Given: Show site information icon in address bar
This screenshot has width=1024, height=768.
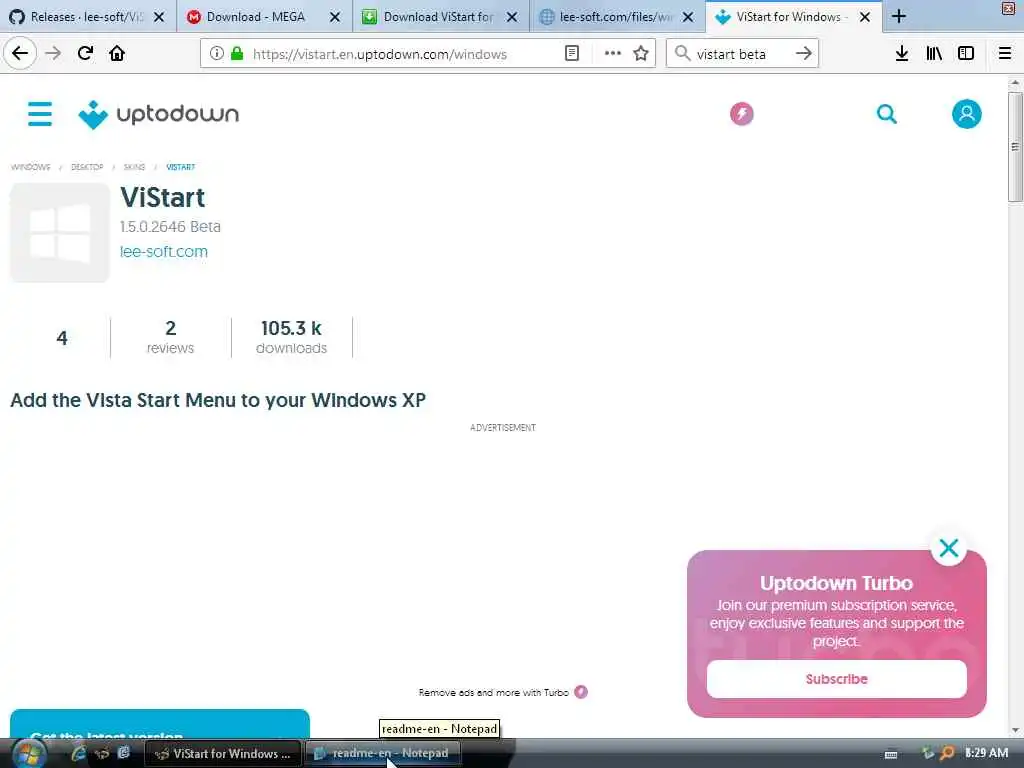Looking at the screenshot, I should (x=216, y=54).
